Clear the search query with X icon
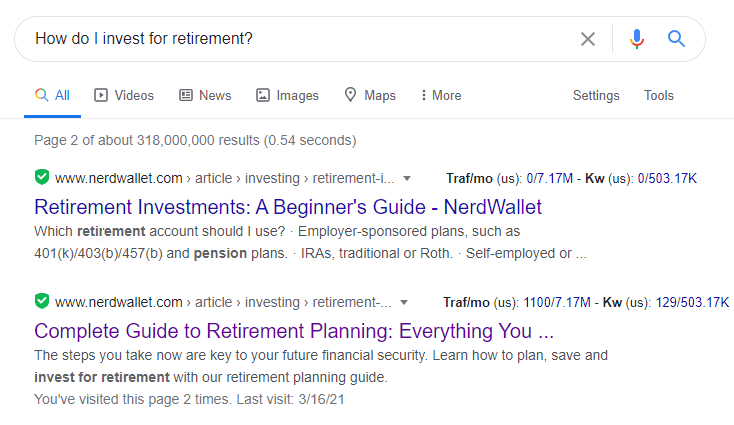This screenshot has width=734, height=425. pyautogui.click(x=588, y=39)
